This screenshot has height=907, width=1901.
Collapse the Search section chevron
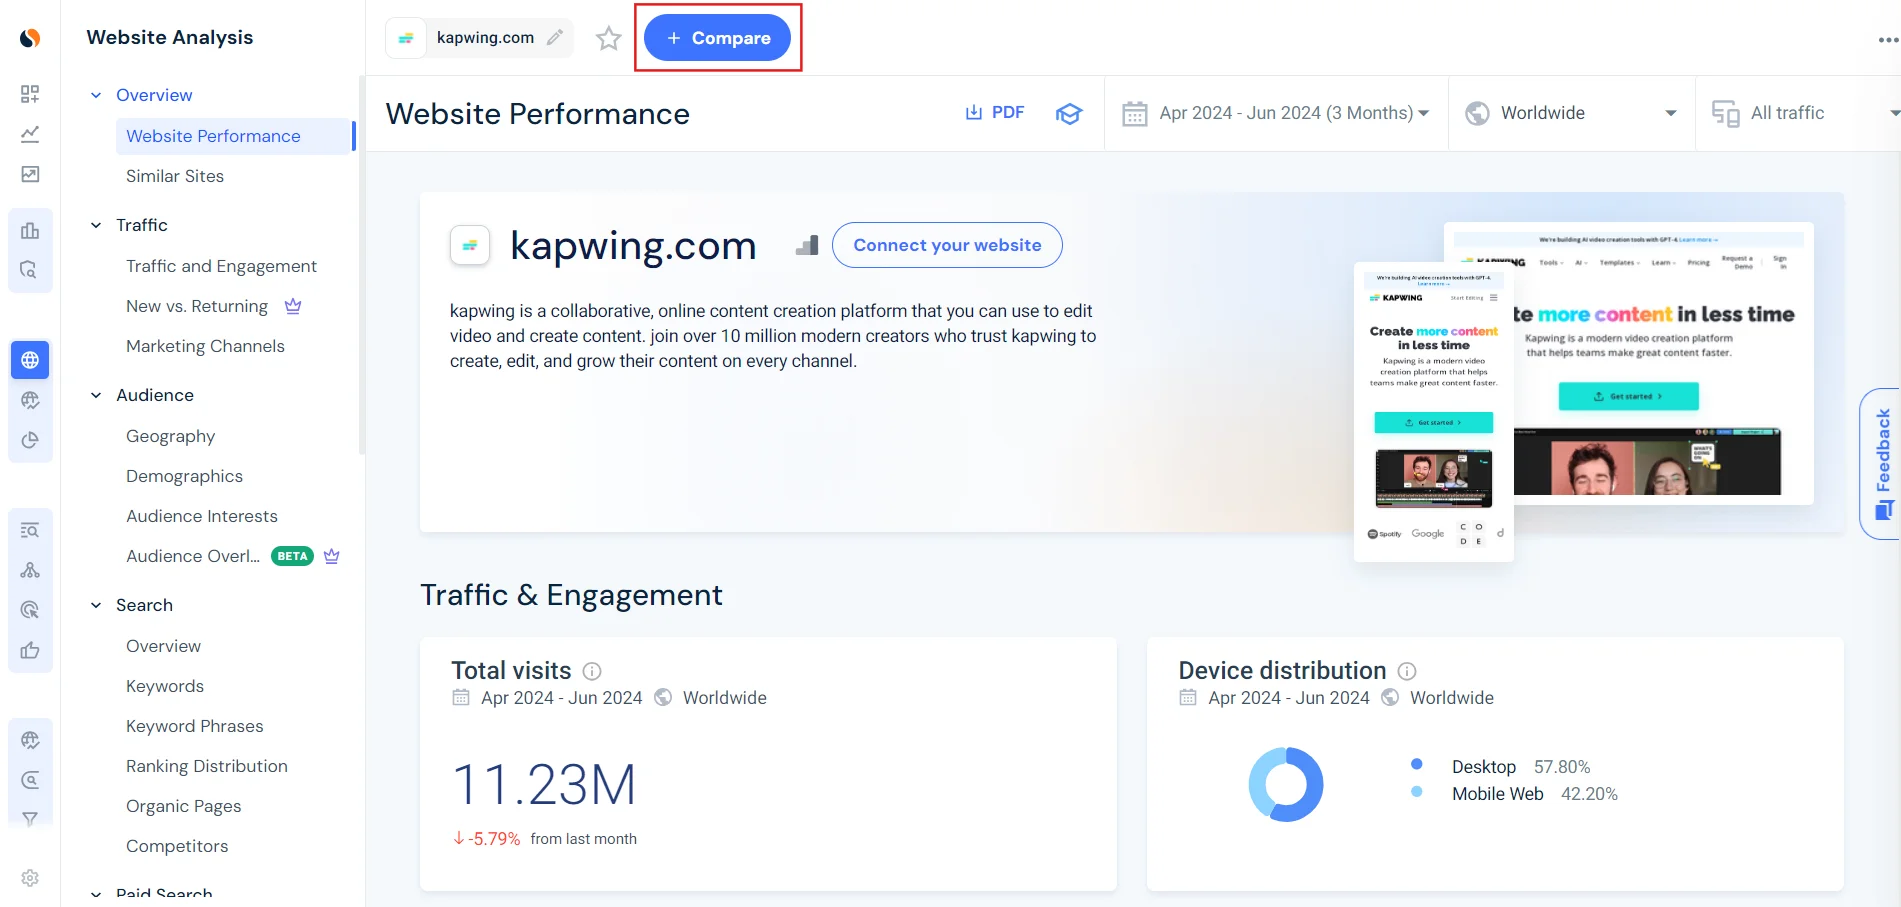[96, 605]
